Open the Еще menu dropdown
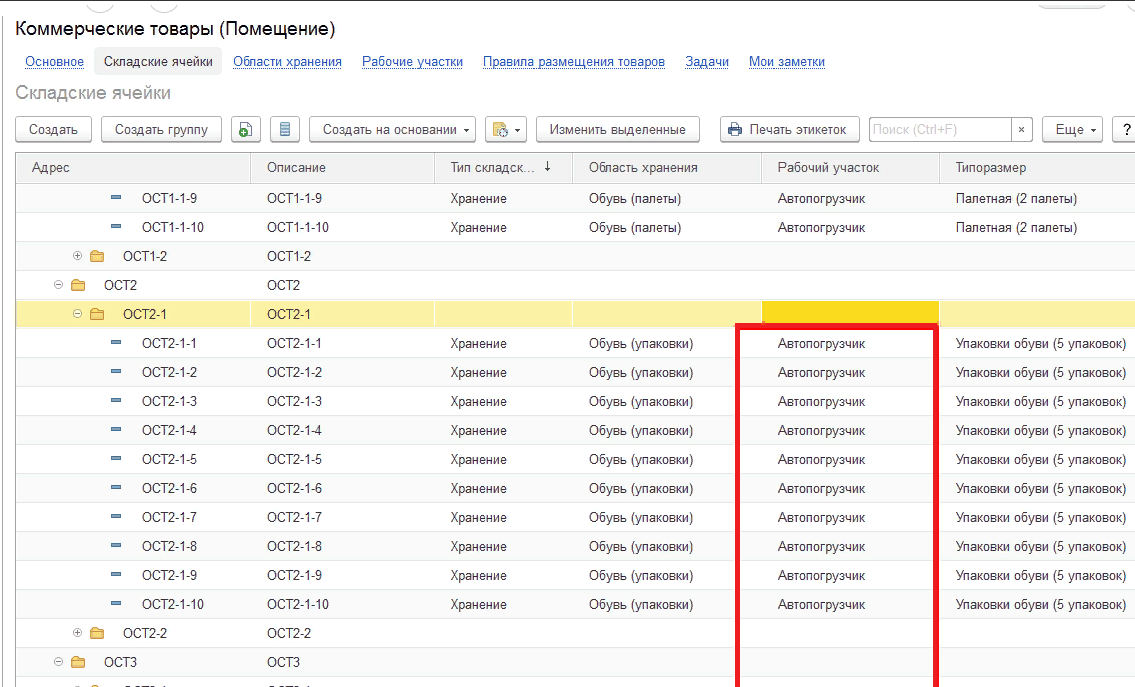This screenshot has height=687, width=1135. [1072, 129]
